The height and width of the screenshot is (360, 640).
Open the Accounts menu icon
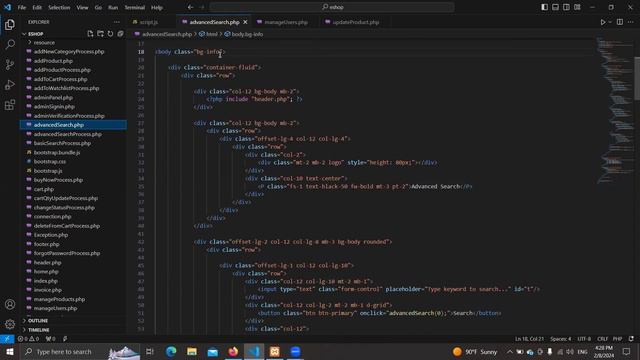10,304
